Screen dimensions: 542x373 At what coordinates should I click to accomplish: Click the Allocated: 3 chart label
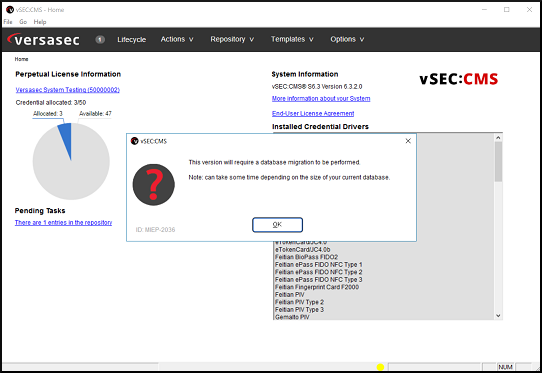coord(48,113)
